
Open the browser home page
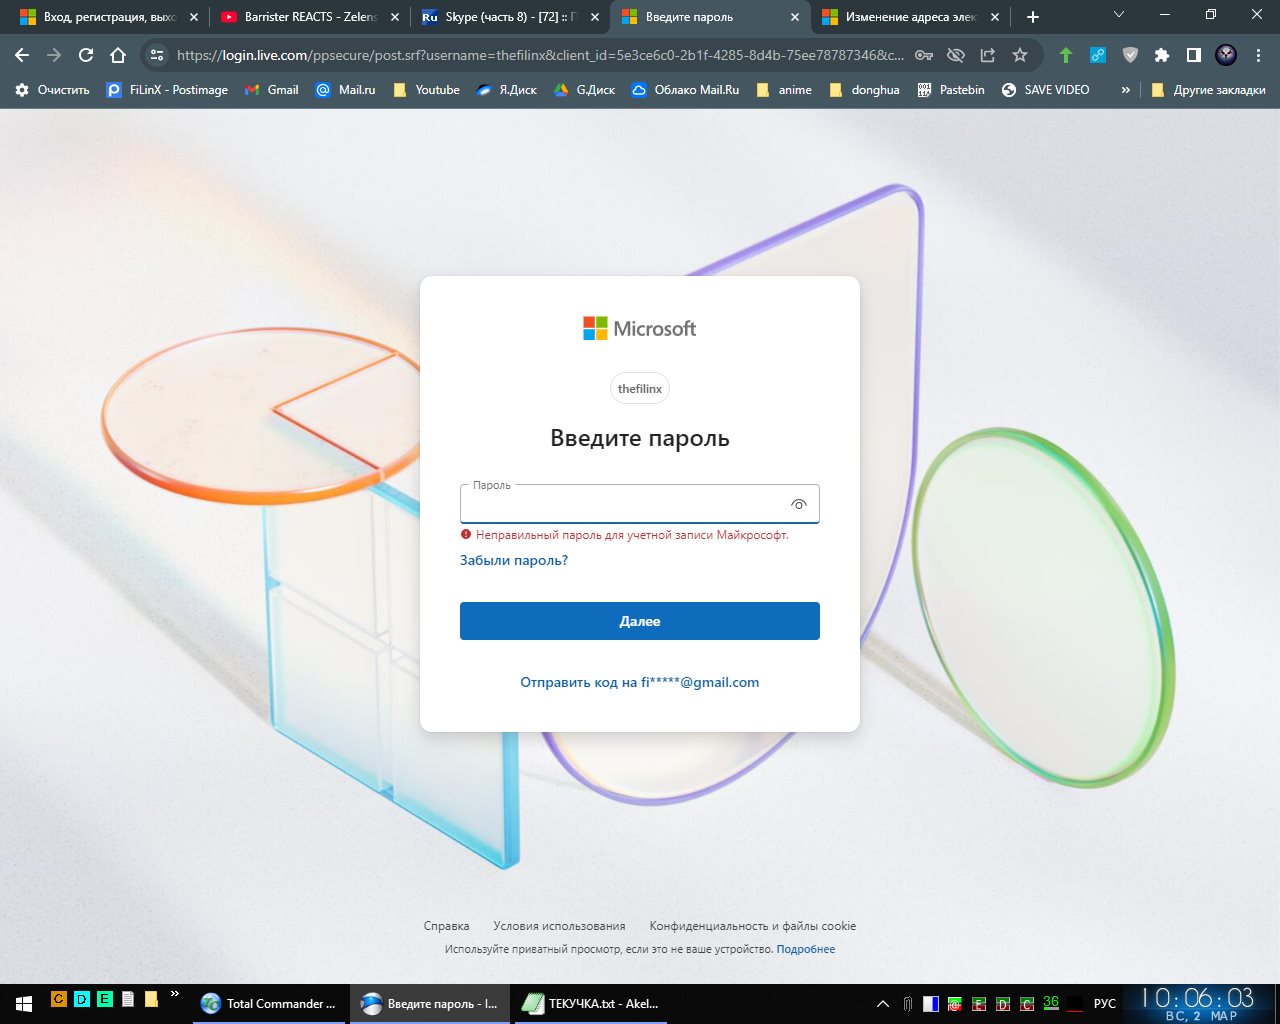[118, 55]
